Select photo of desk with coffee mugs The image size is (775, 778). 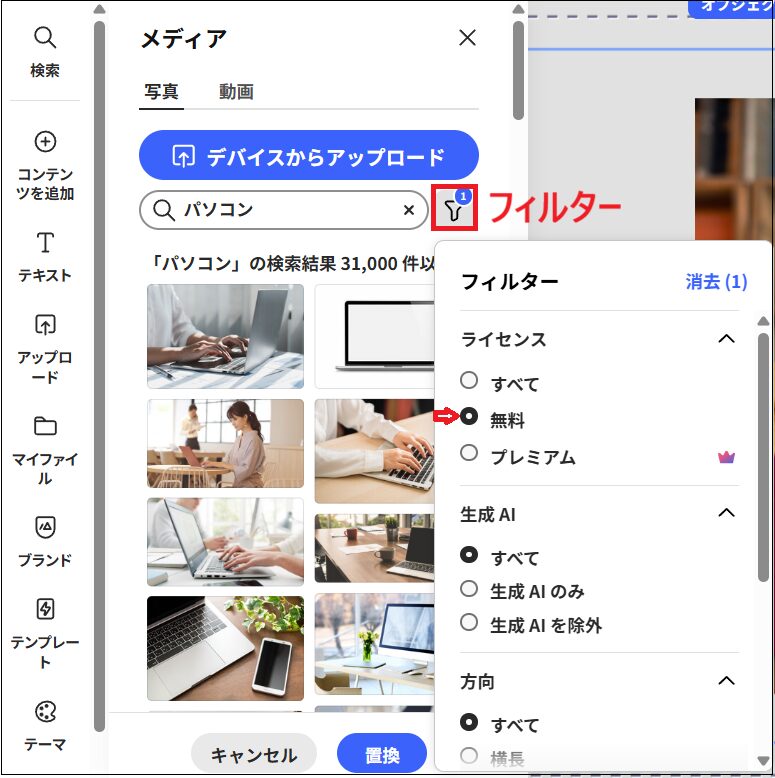(375, 548)
